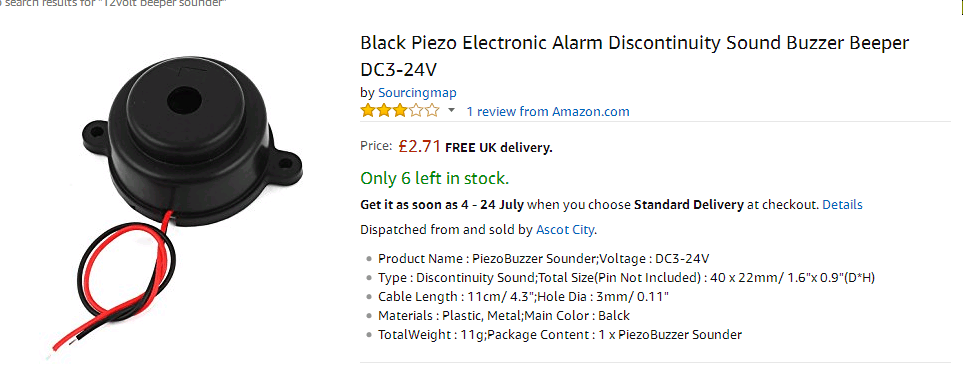
Task: Click the first gold rating star
Action: click(368, 111)
